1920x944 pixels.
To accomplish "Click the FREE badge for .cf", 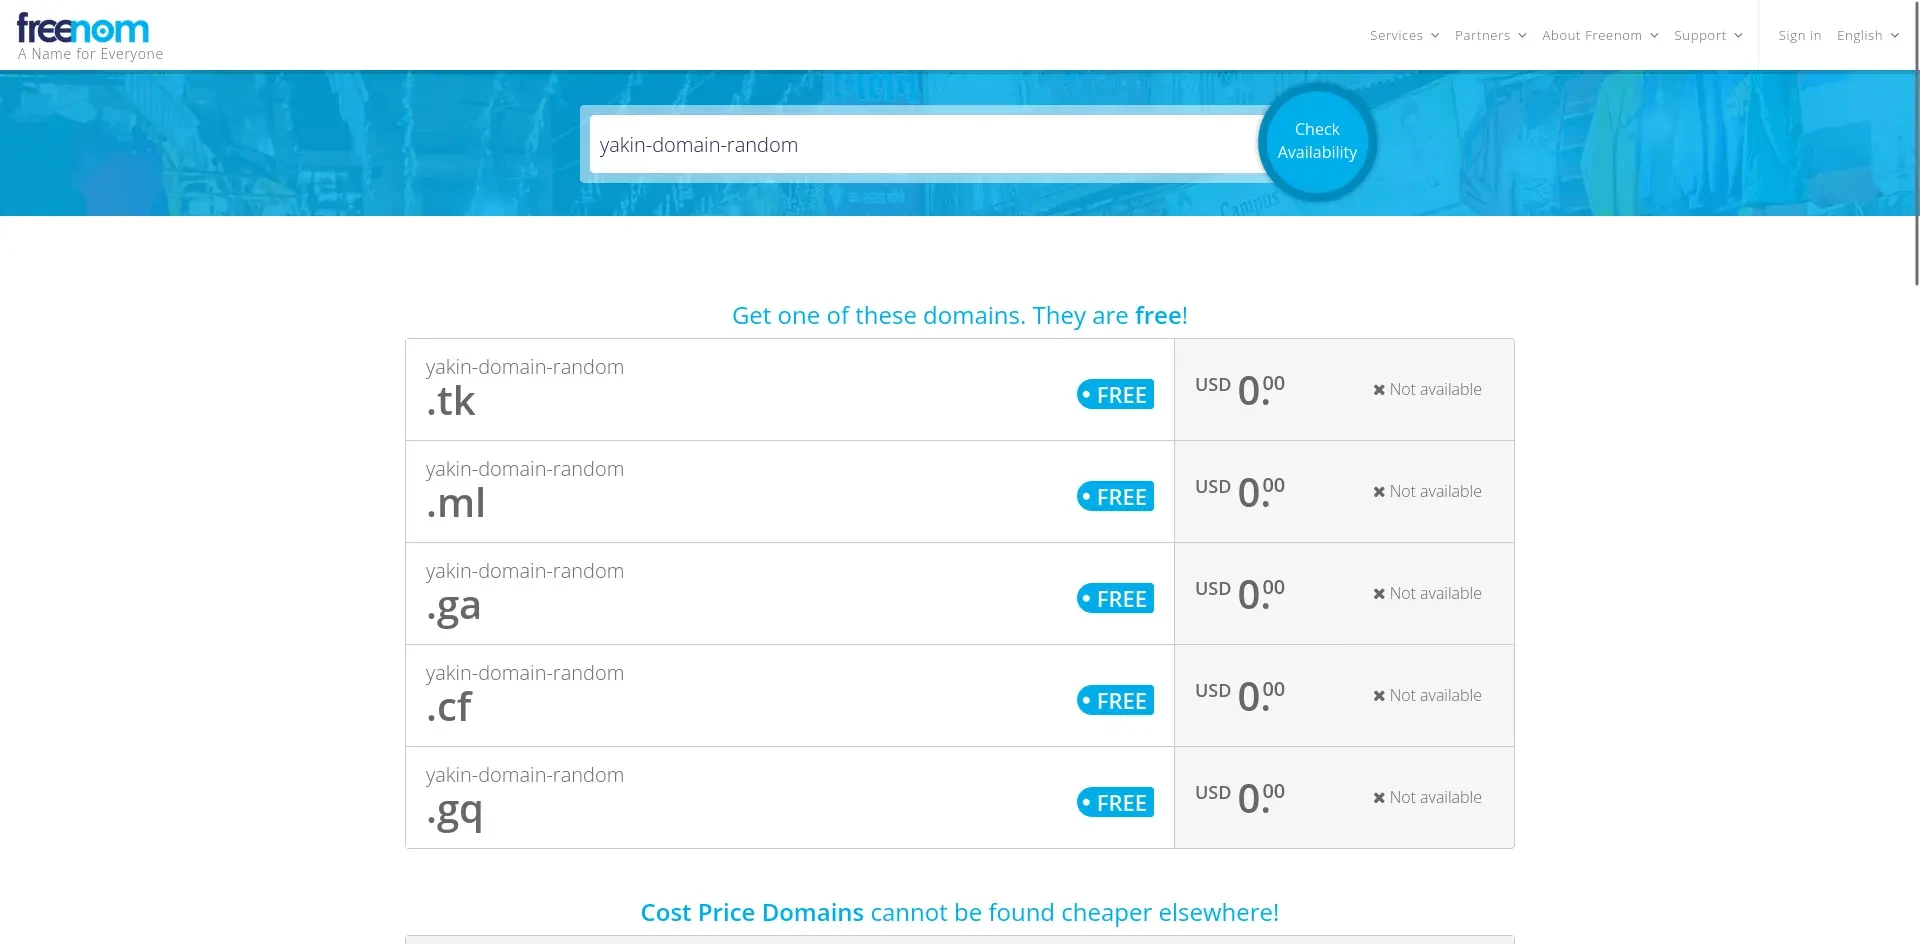I will [1115, 700].
